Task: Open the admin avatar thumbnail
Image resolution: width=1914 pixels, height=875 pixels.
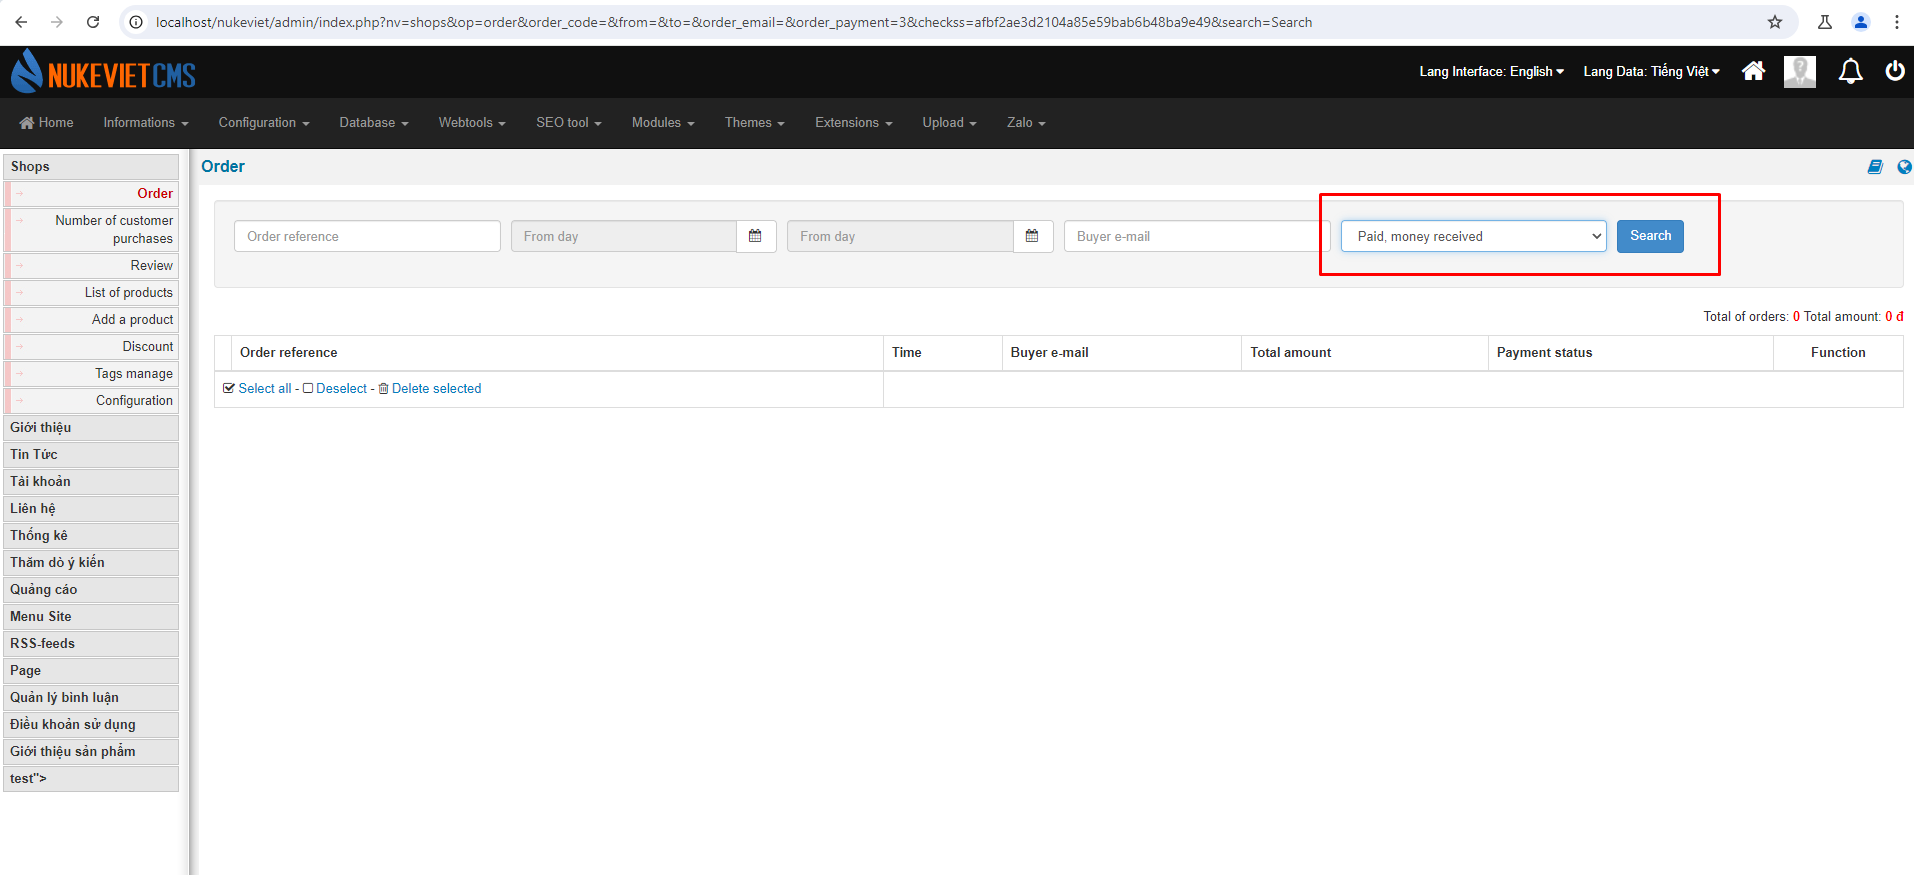Action: click(1800, 71)
